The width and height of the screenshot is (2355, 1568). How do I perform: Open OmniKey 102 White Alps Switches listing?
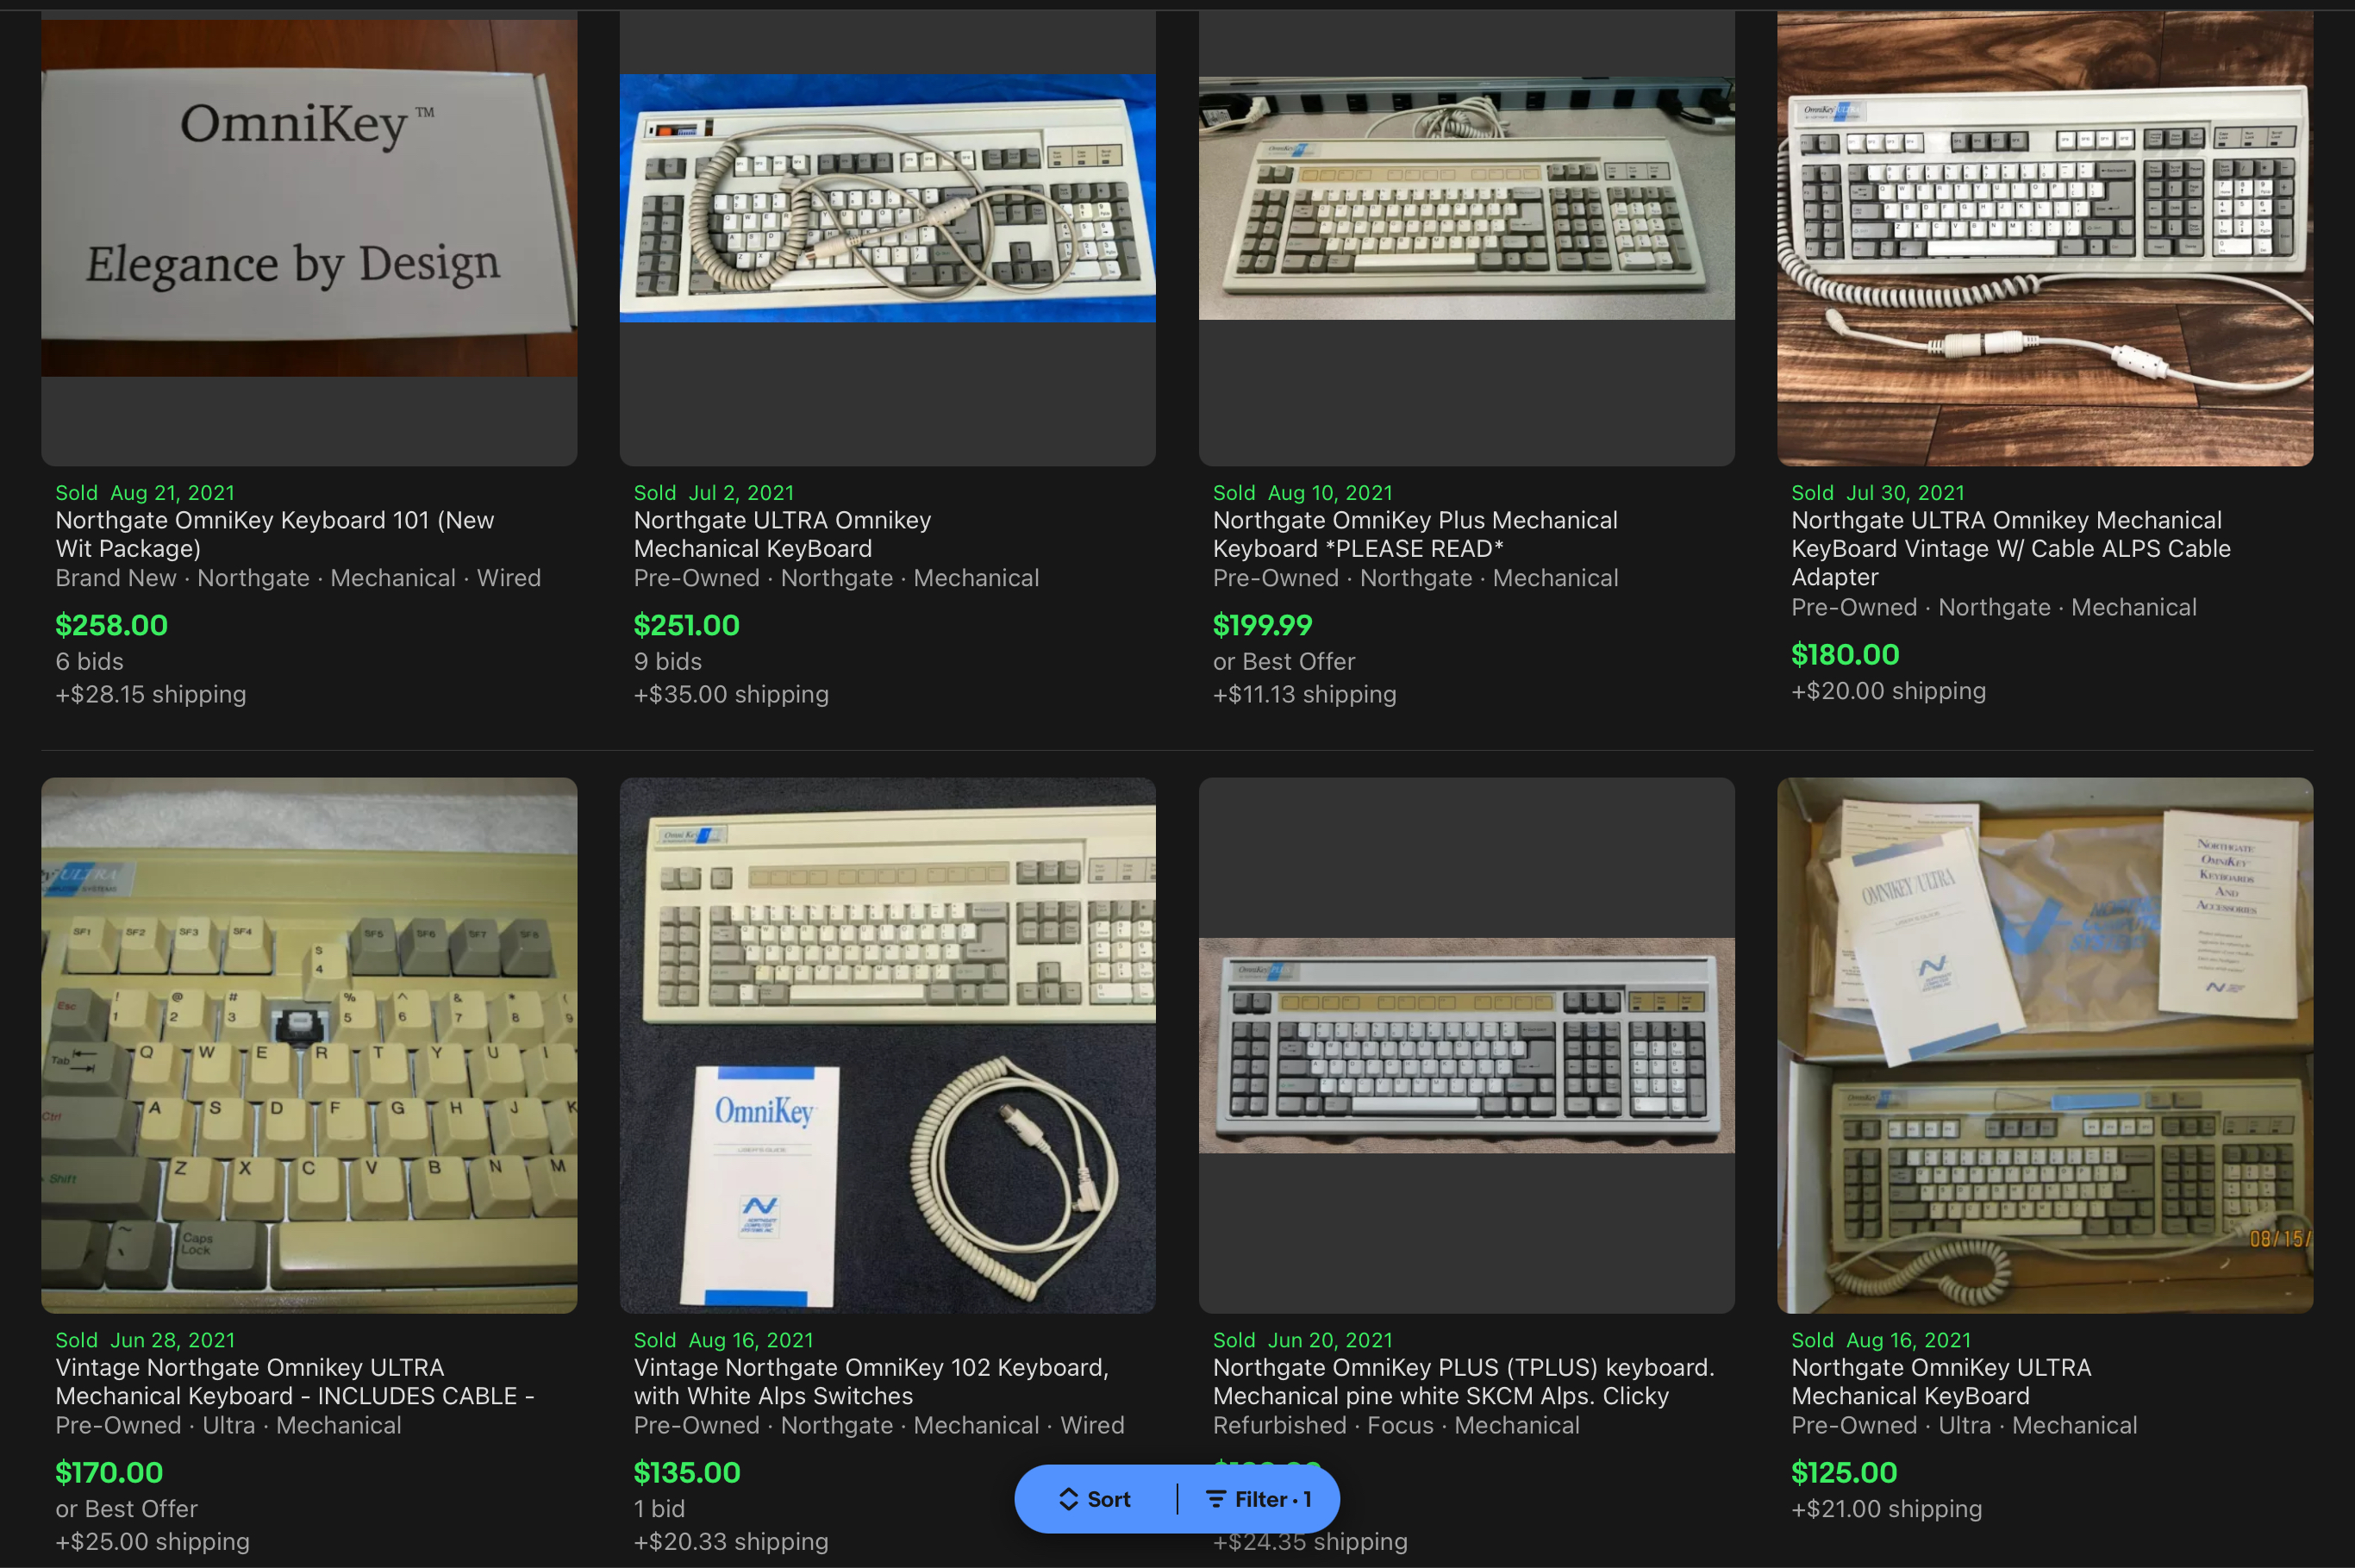(x=871, y=1381)
